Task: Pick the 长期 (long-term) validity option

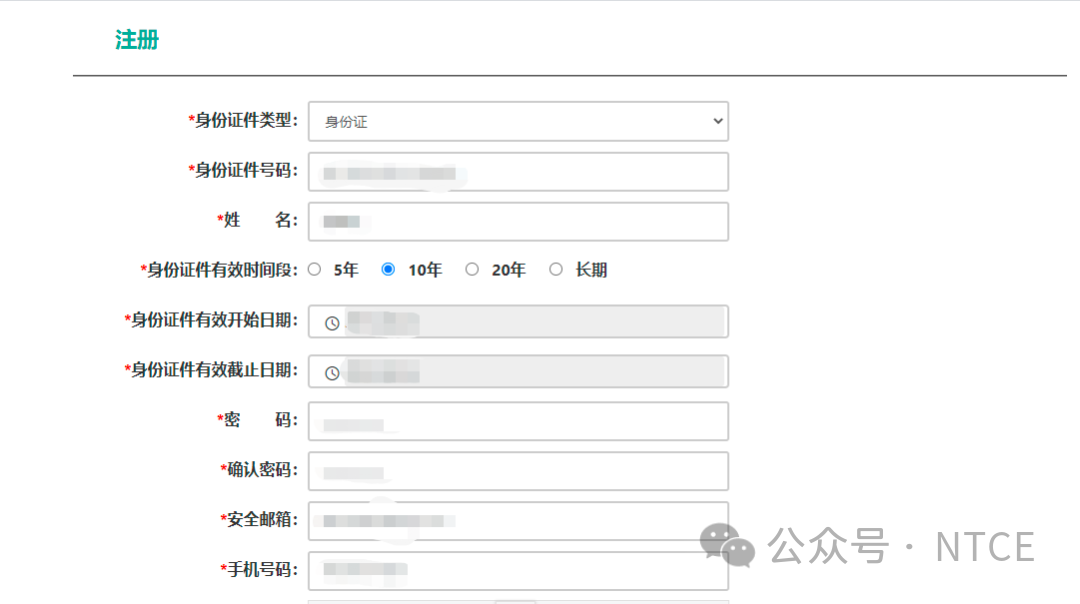Action: click(x=556, y=269)
